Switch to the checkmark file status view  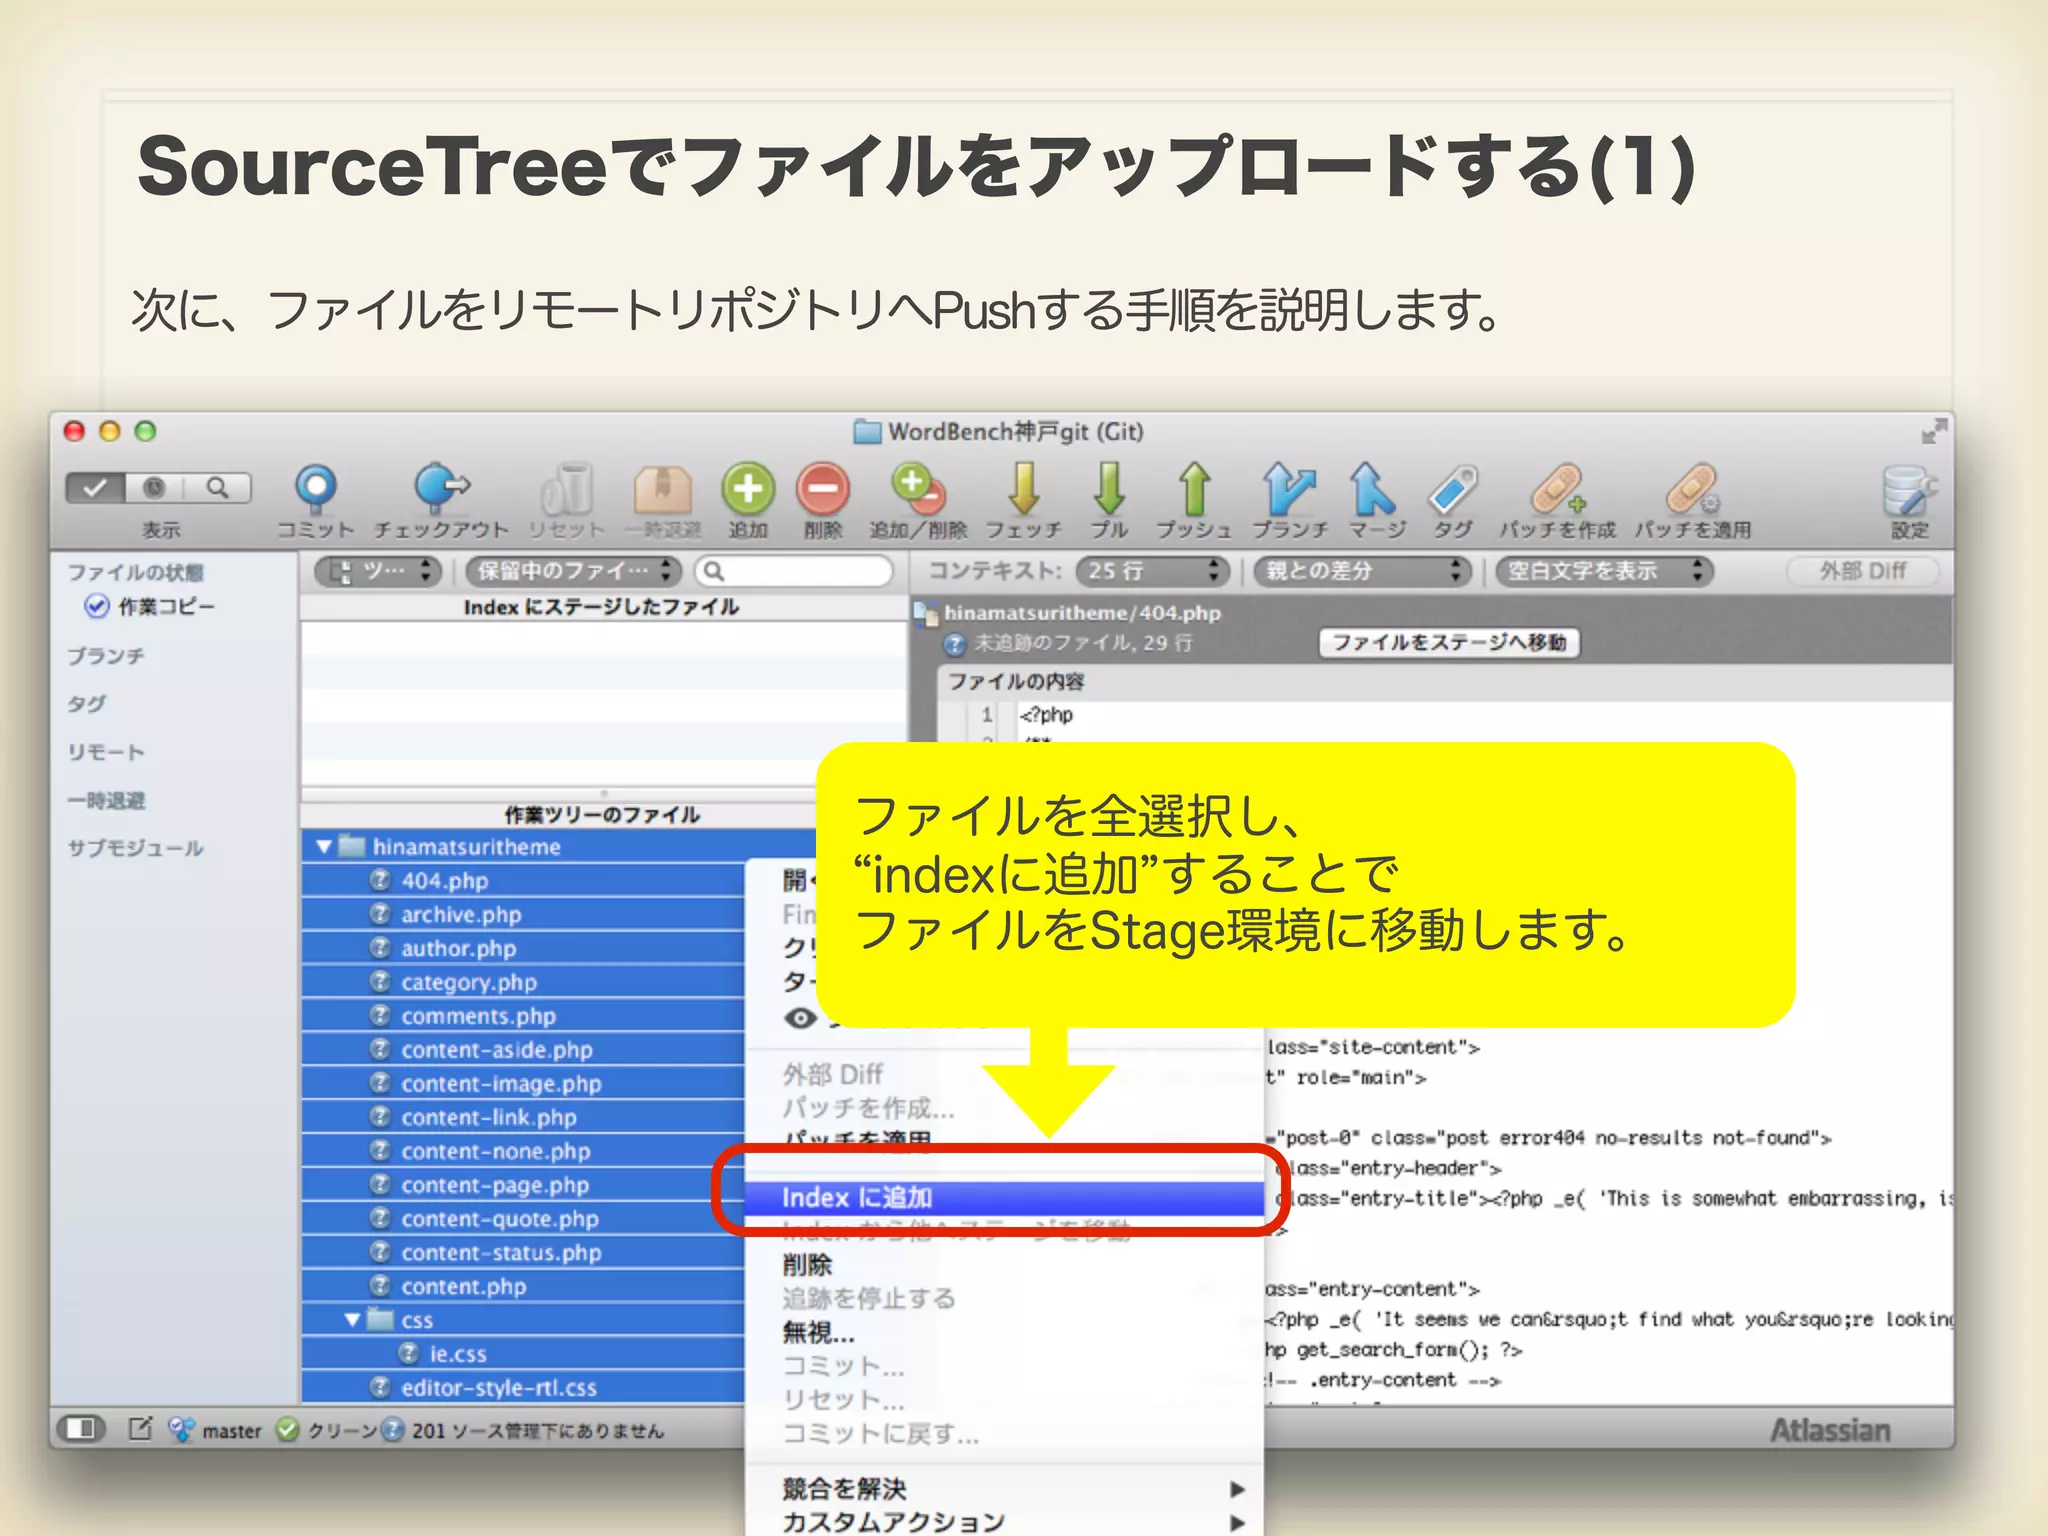pos(96,488)
